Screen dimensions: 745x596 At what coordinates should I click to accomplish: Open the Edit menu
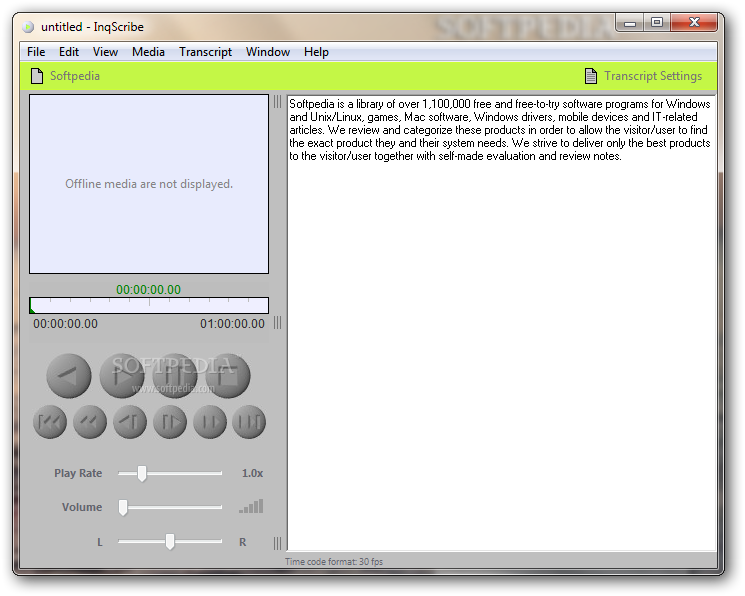pos(69,52)
